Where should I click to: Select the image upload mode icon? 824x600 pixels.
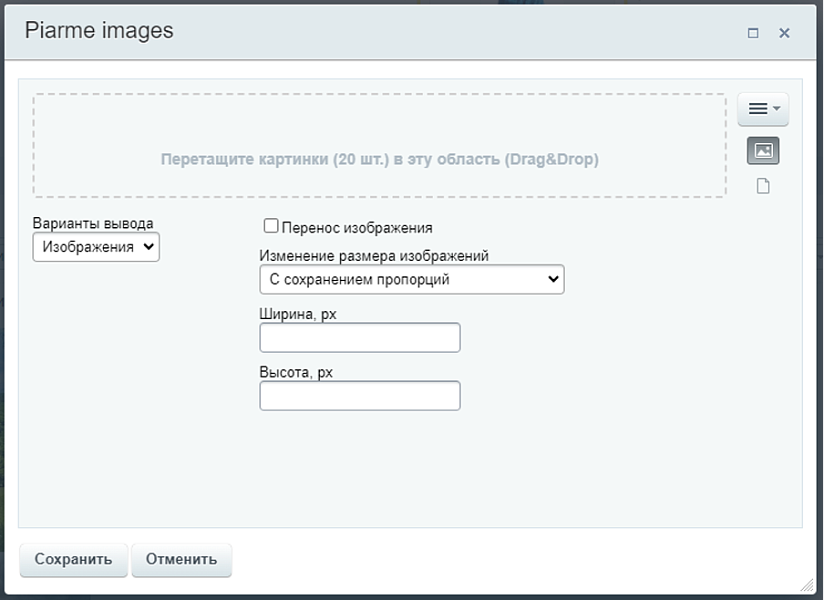point(763,151)
